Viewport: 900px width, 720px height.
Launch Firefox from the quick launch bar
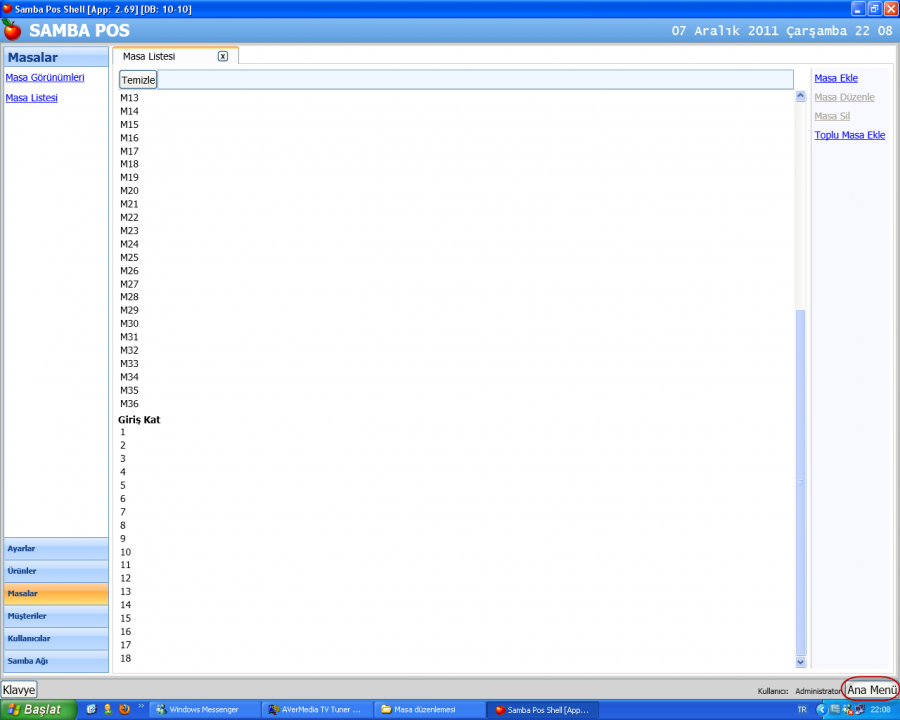coord(124,710)
